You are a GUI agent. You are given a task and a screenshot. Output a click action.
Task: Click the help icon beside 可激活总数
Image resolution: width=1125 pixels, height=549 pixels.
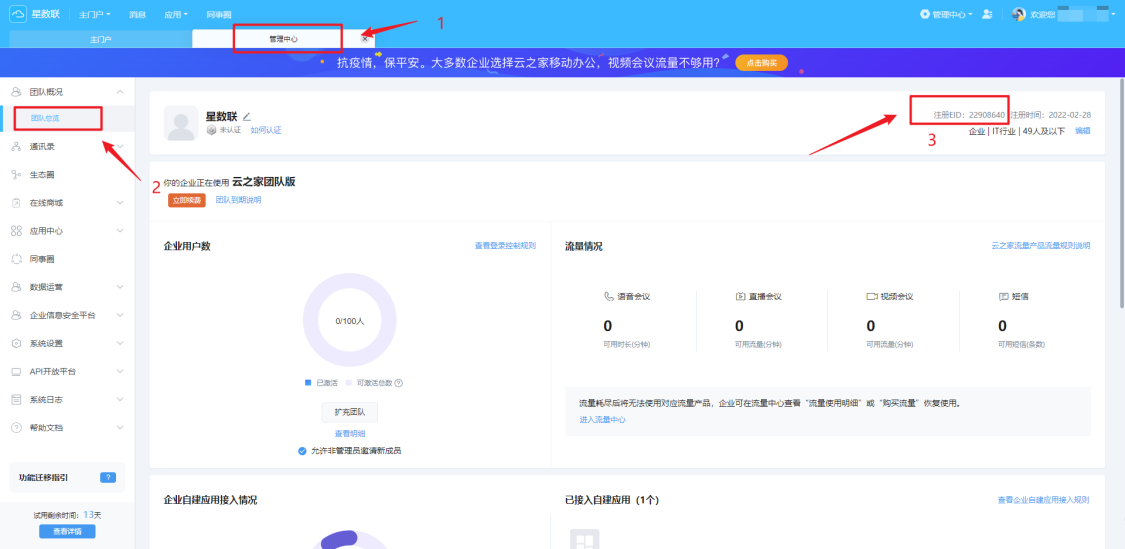399,383
